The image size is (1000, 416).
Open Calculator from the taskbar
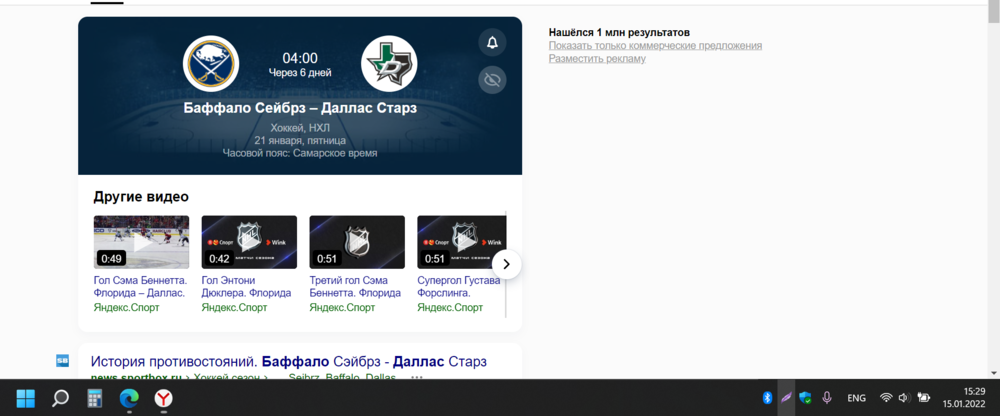click(x=95, y=398)
